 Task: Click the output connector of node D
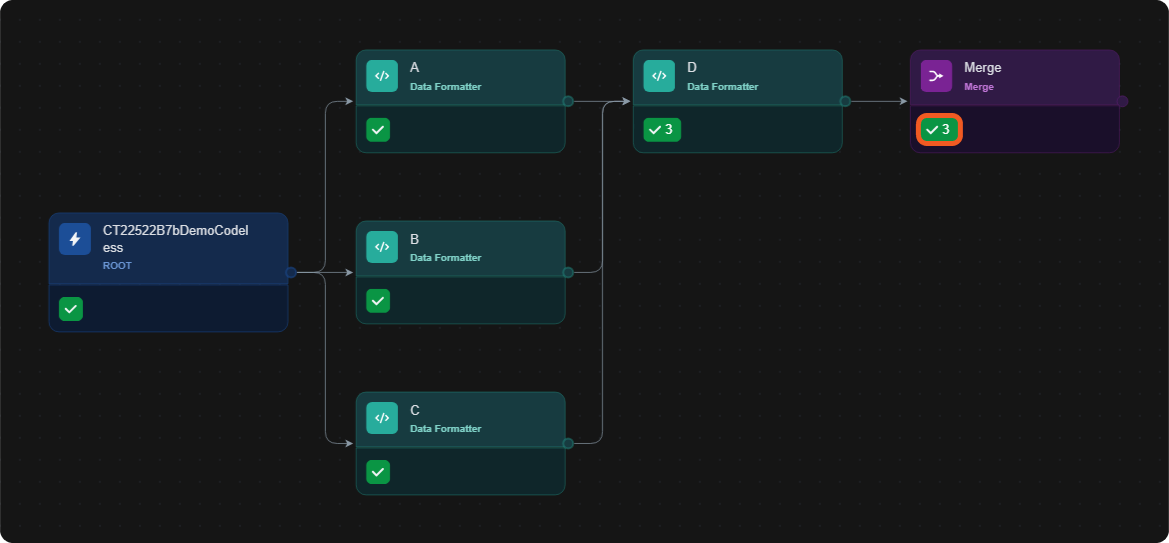coord(845,101)
